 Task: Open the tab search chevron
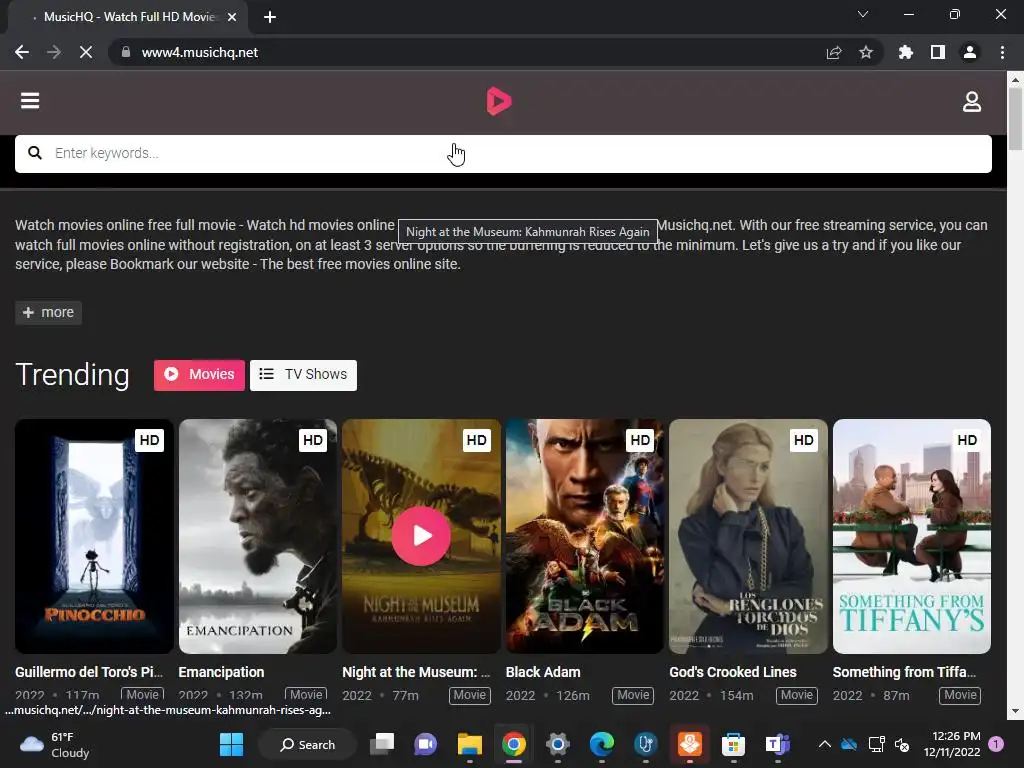pos(863,14)
